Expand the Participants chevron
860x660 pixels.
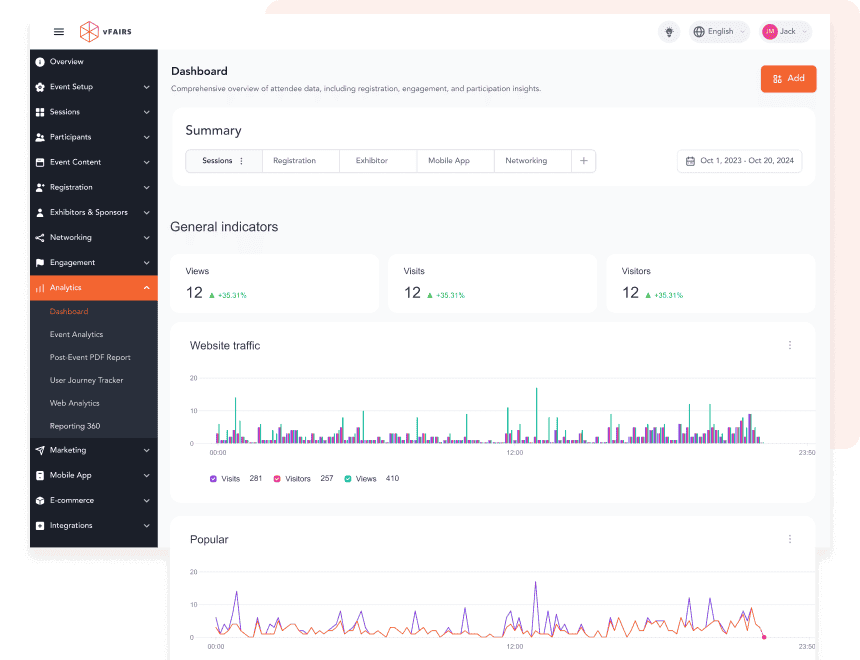click(x=146, y=137)
